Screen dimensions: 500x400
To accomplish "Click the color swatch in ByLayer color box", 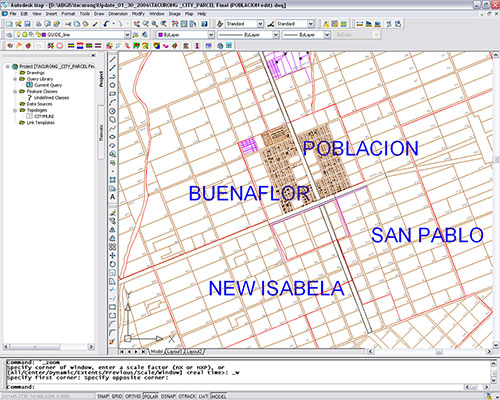I will pyautogui.click(x=160, y=35).
